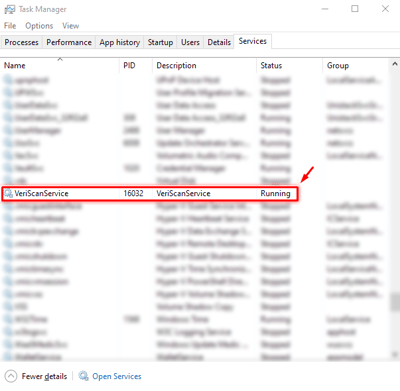400x391 pixels.
Task: Switch to the Details tab
Action: (219, 42)
